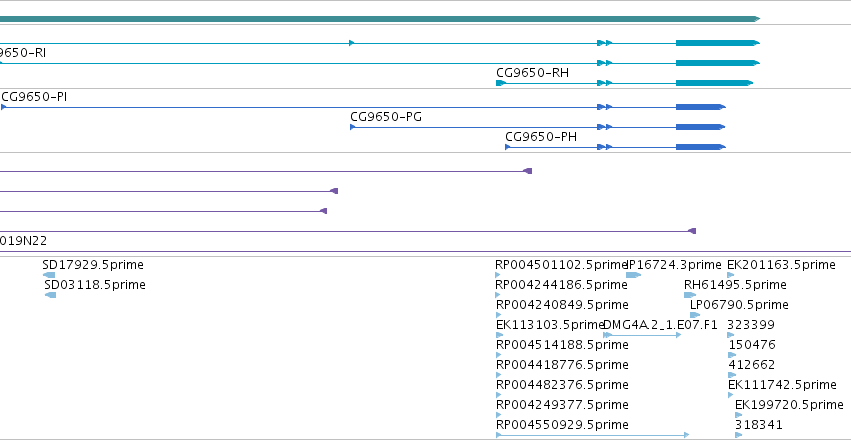851x440 pixels.
Task: Click the CG9650-PH label
Action: 541,137
